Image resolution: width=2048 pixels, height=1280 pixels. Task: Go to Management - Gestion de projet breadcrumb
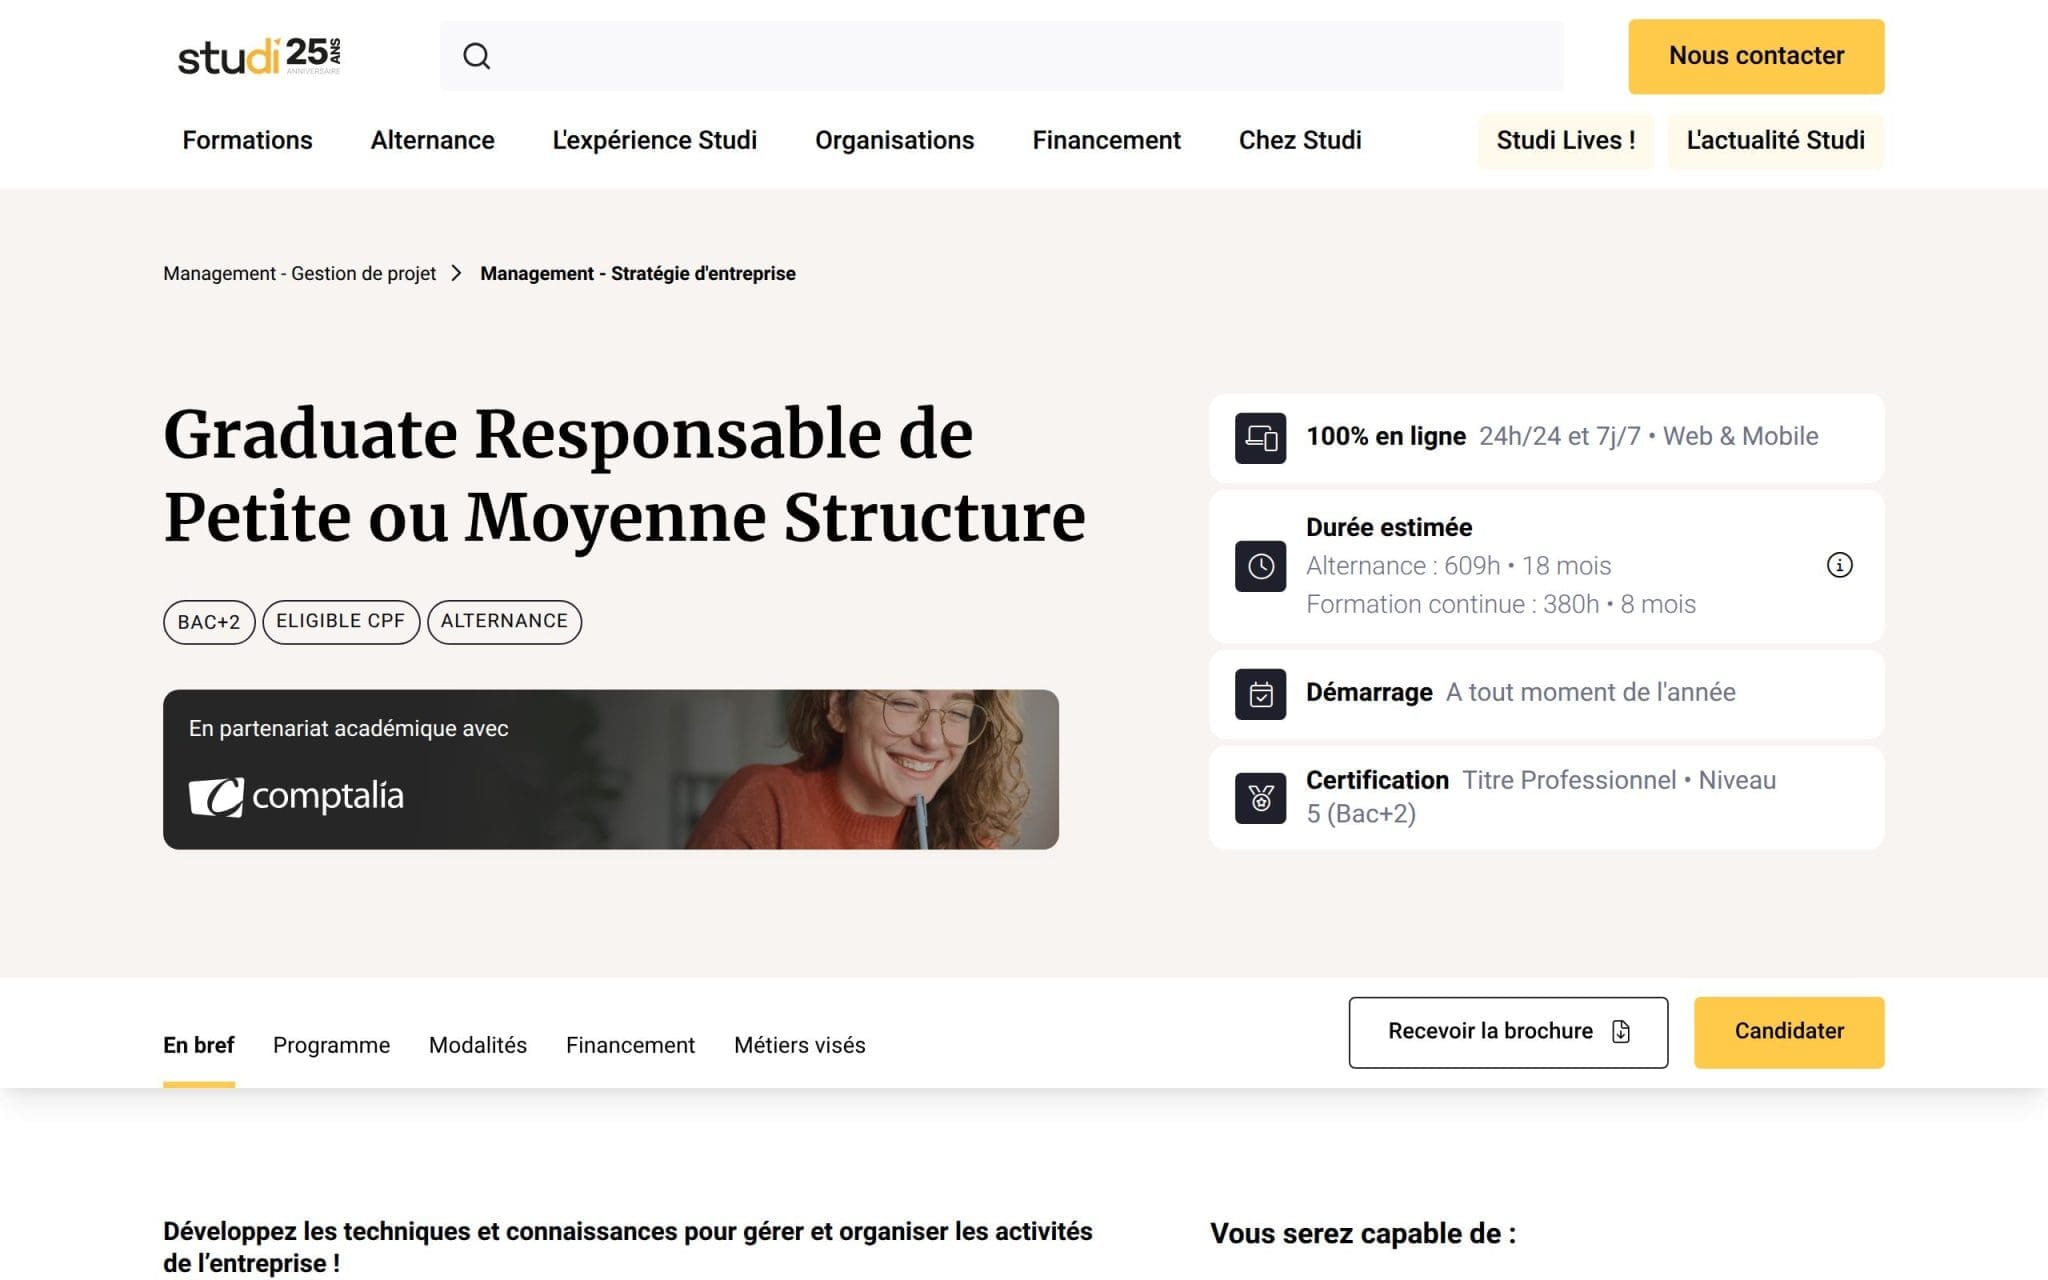(299, 273)
